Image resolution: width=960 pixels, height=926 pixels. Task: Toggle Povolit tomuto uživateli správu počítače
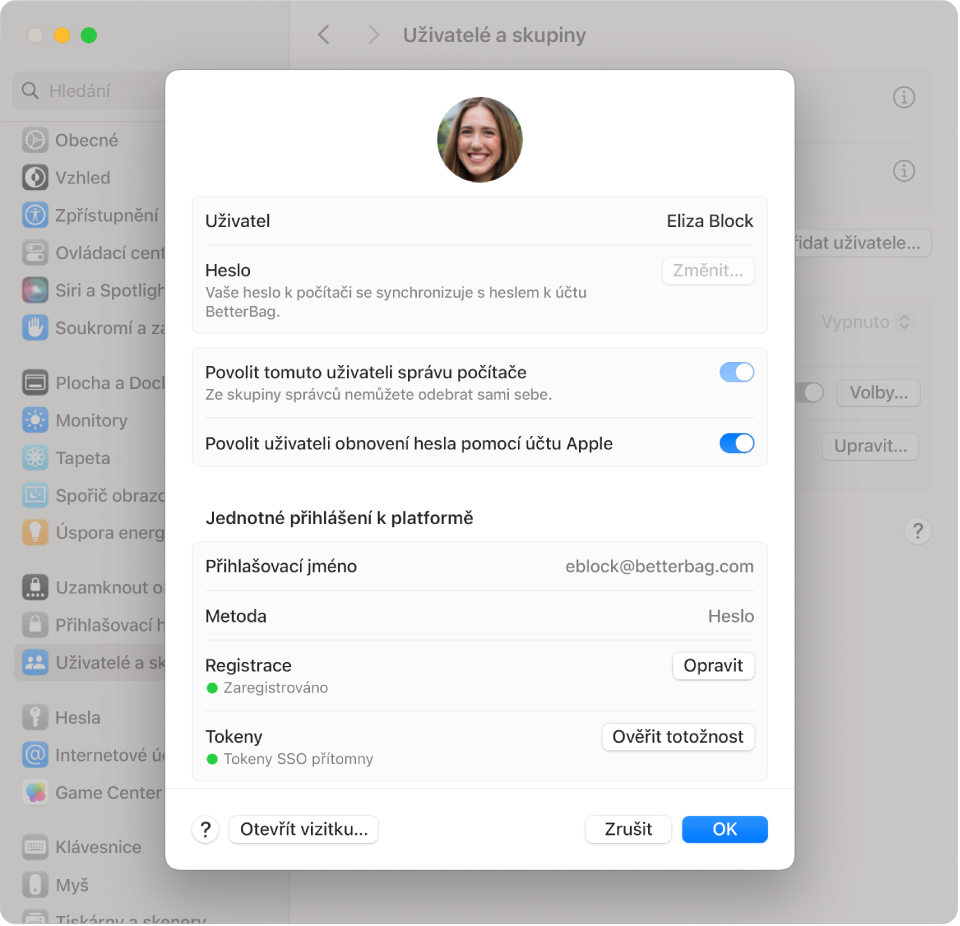point(737,372)
